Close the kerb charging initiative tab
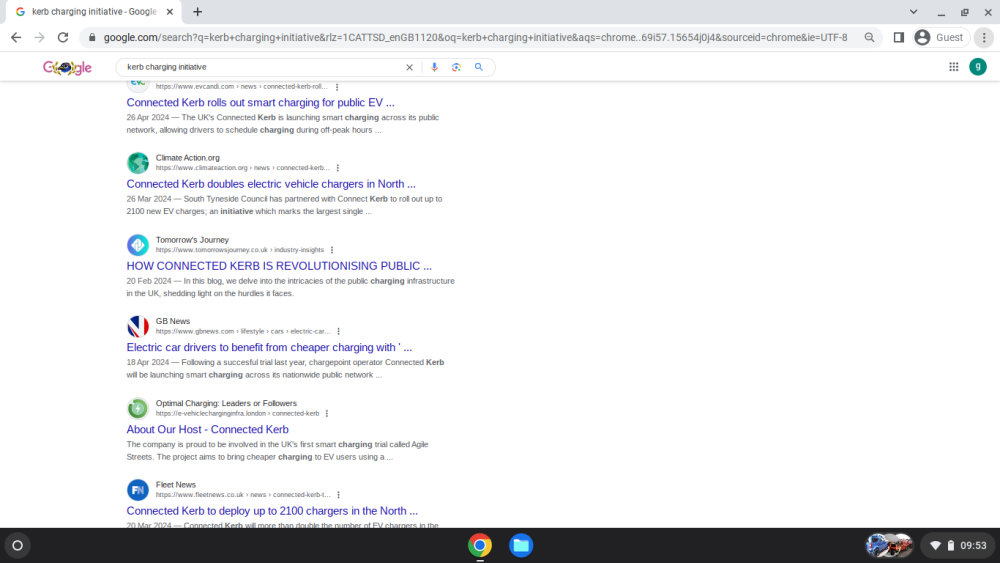This screenshot has width=1000, height=563. coord(170,11)
